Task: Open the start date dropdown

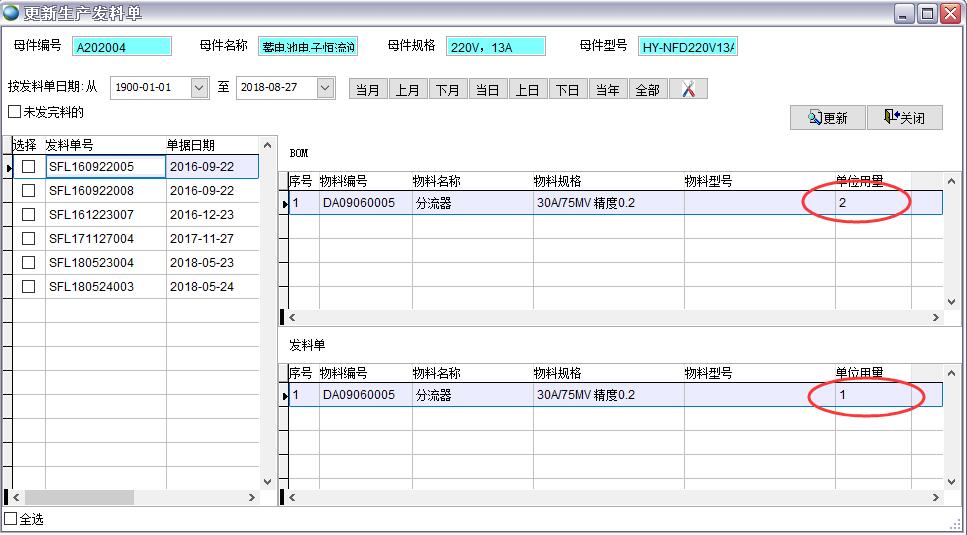Action: pos(198,88)
